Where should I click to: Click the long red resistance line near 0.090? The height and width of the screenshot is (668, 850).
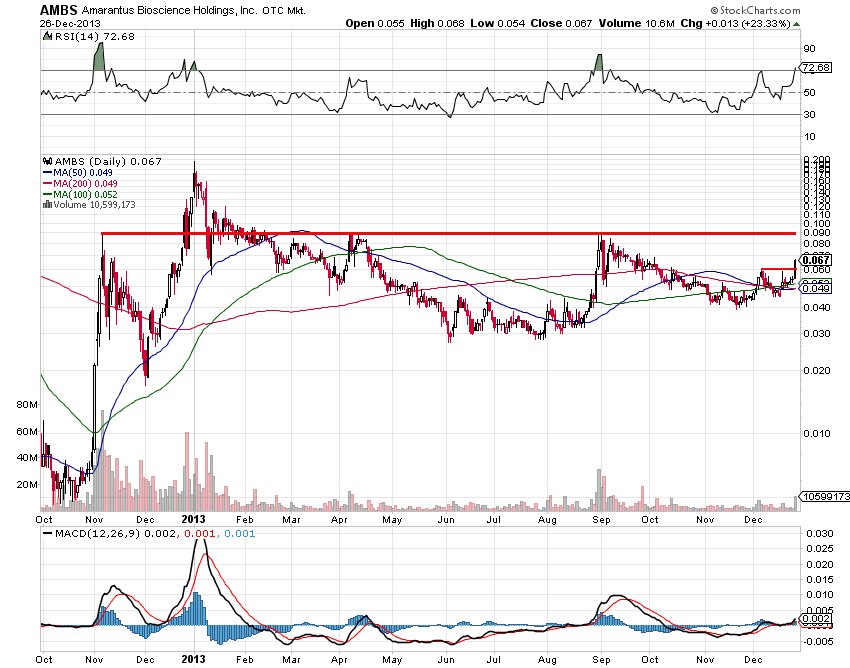449,234
